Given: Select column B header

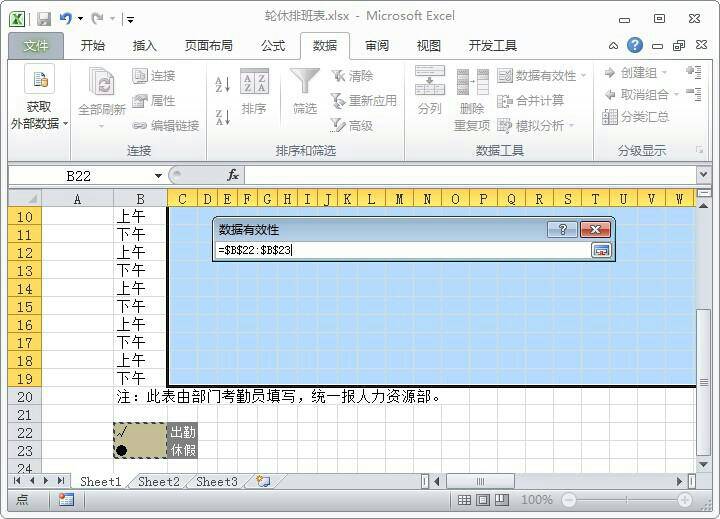Looking at the screenshot, I should pyautogui.click(x=140, y=198).
